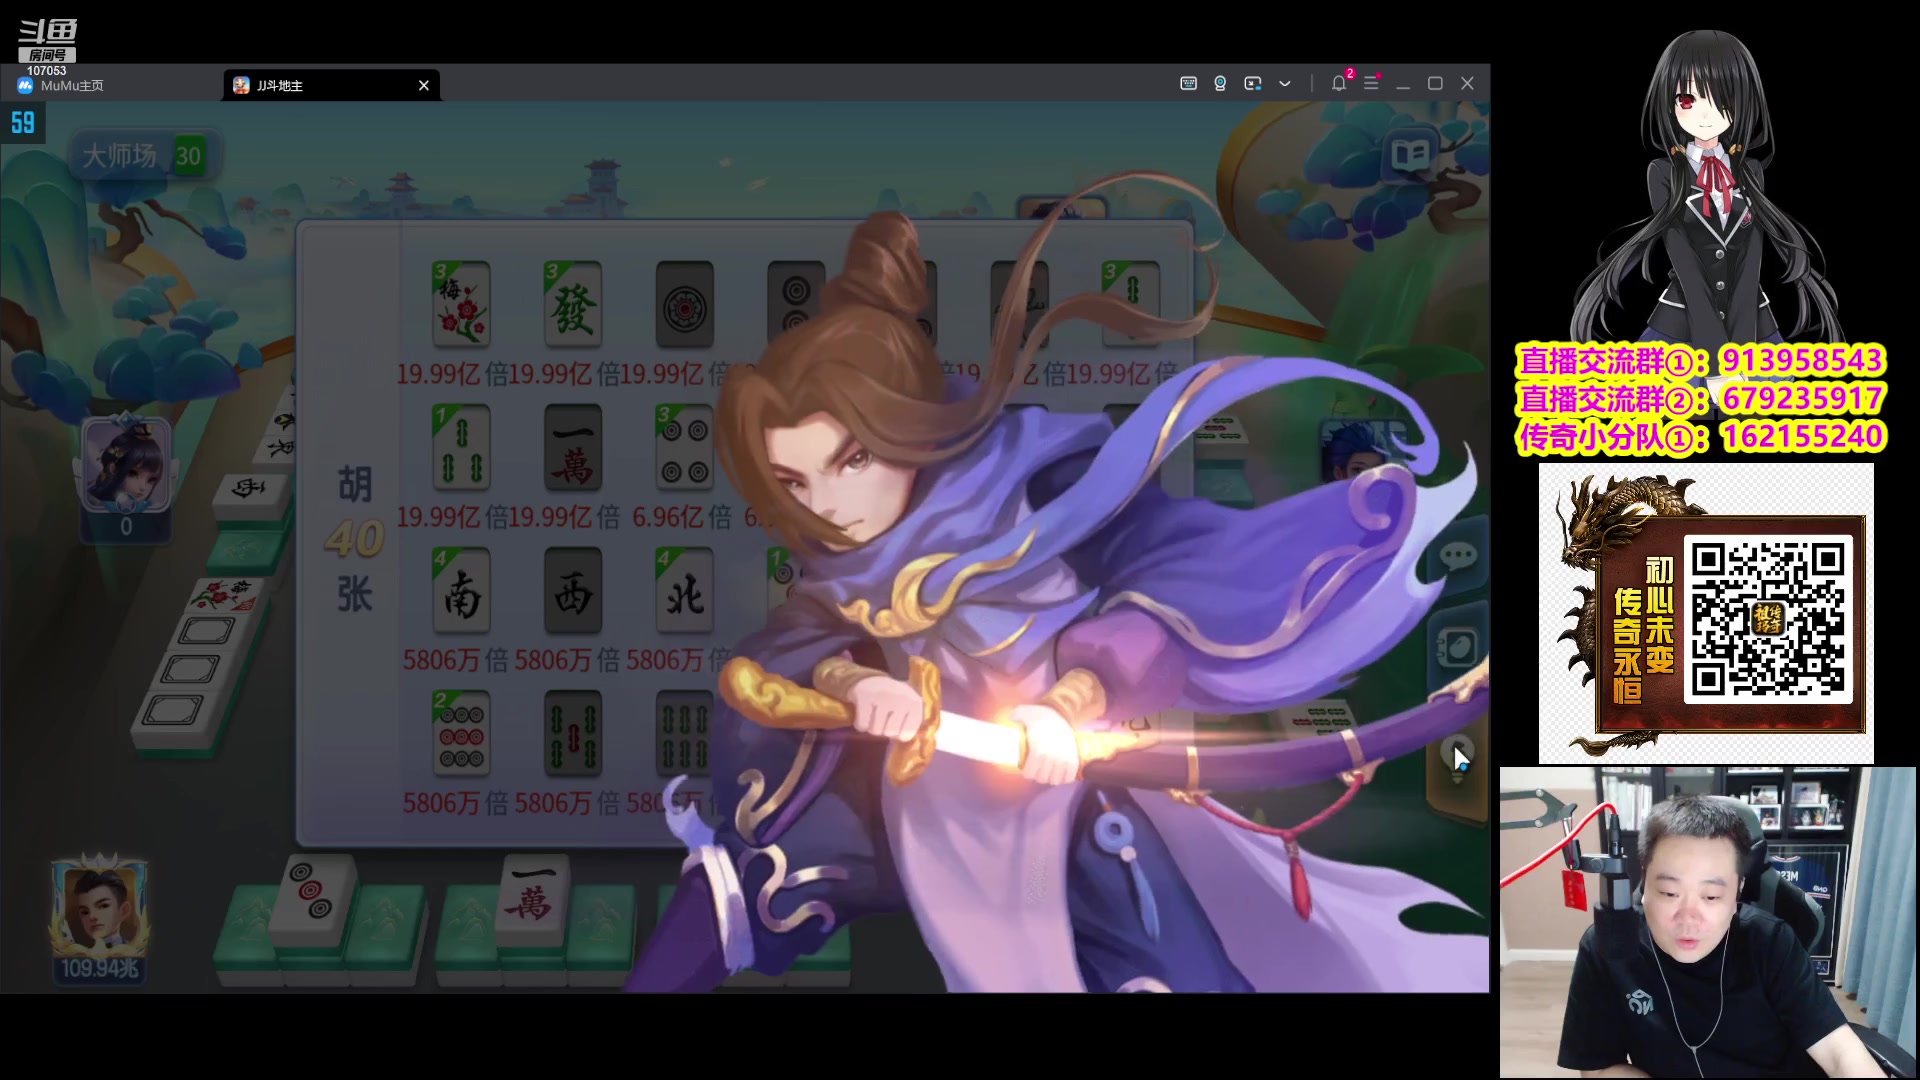This screenshot has width=1920, height=1080.
Task: Open the chat bubble icon in the game
Action: coord(1457,555)
